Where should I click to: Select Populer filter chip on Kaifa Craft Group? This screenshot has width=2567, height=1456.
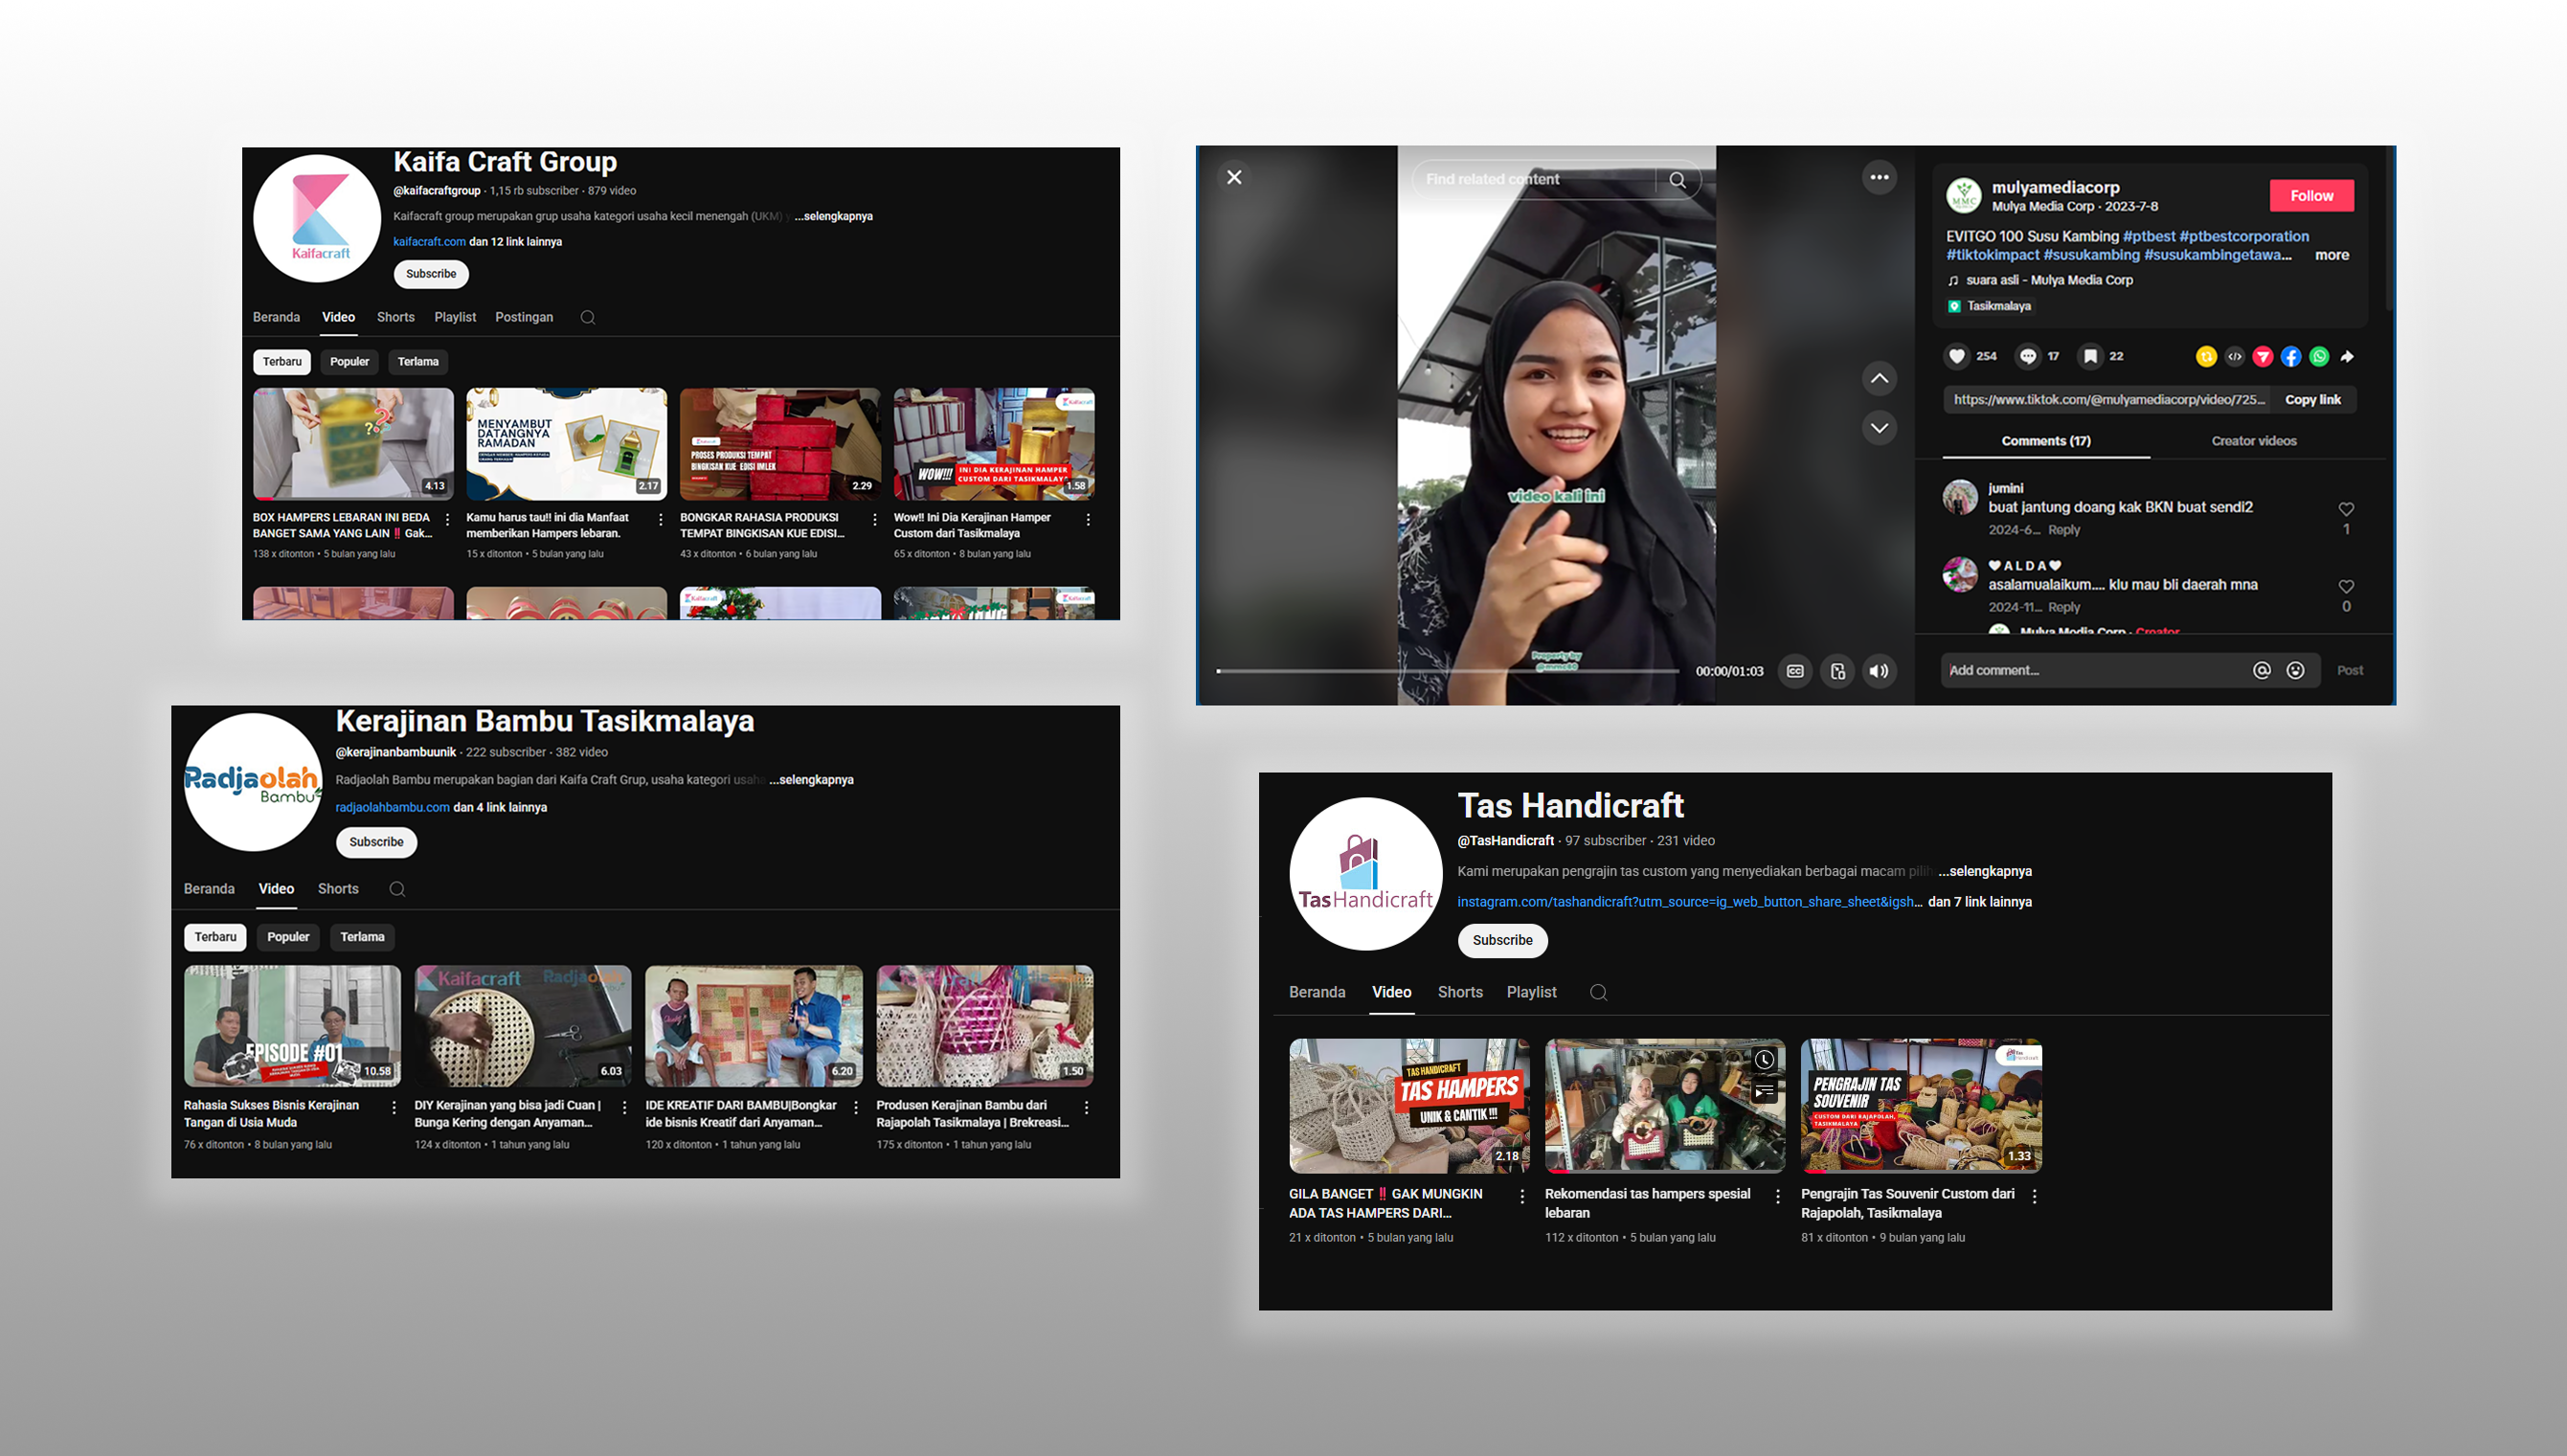[349, 362]
